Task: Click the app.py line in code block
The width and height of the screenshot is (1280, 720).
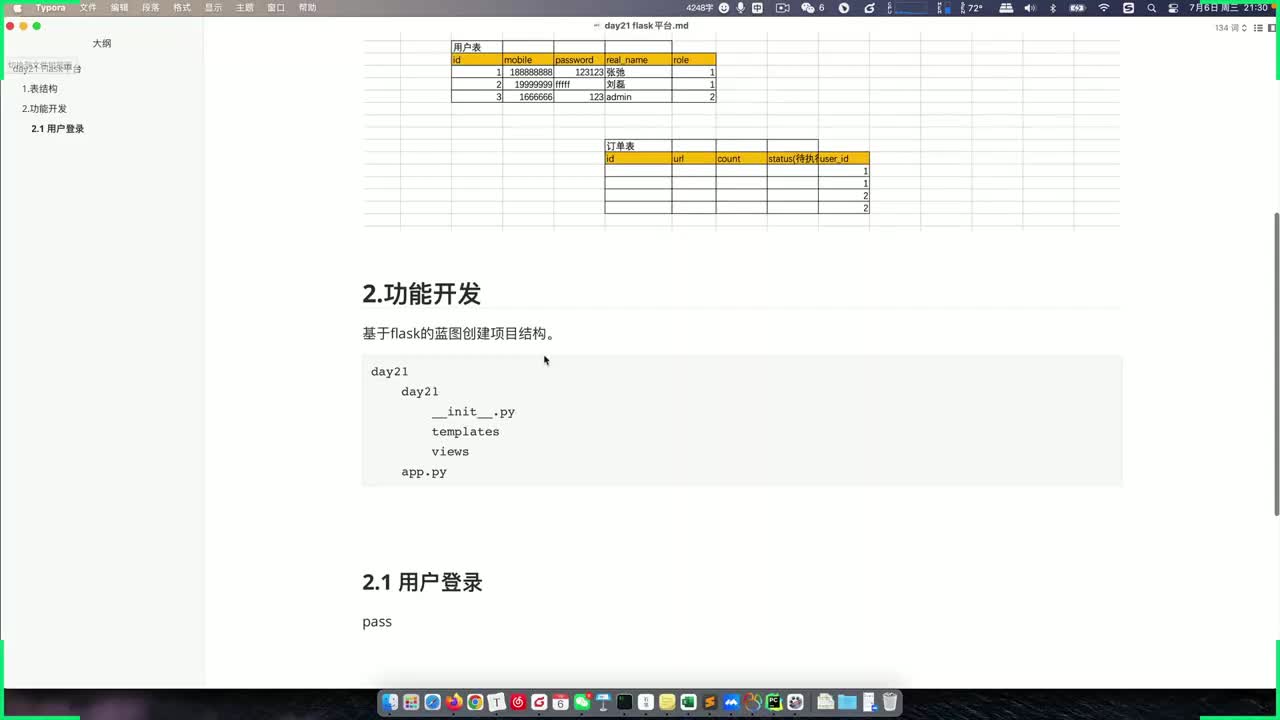Action: 424,472
